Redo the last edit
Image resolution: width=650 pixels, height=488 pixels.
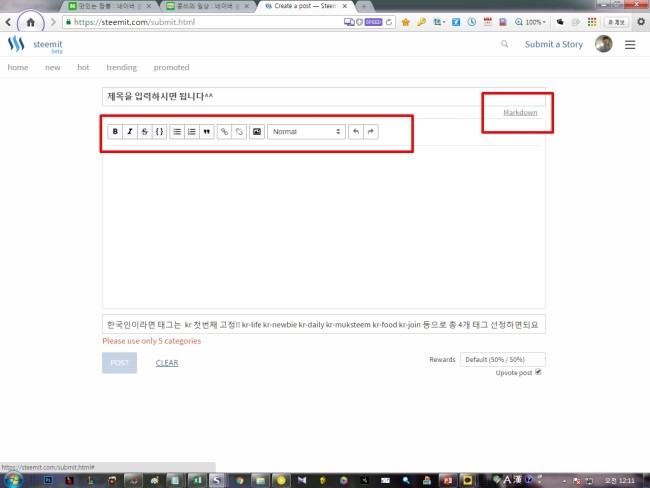coord(371,131)
